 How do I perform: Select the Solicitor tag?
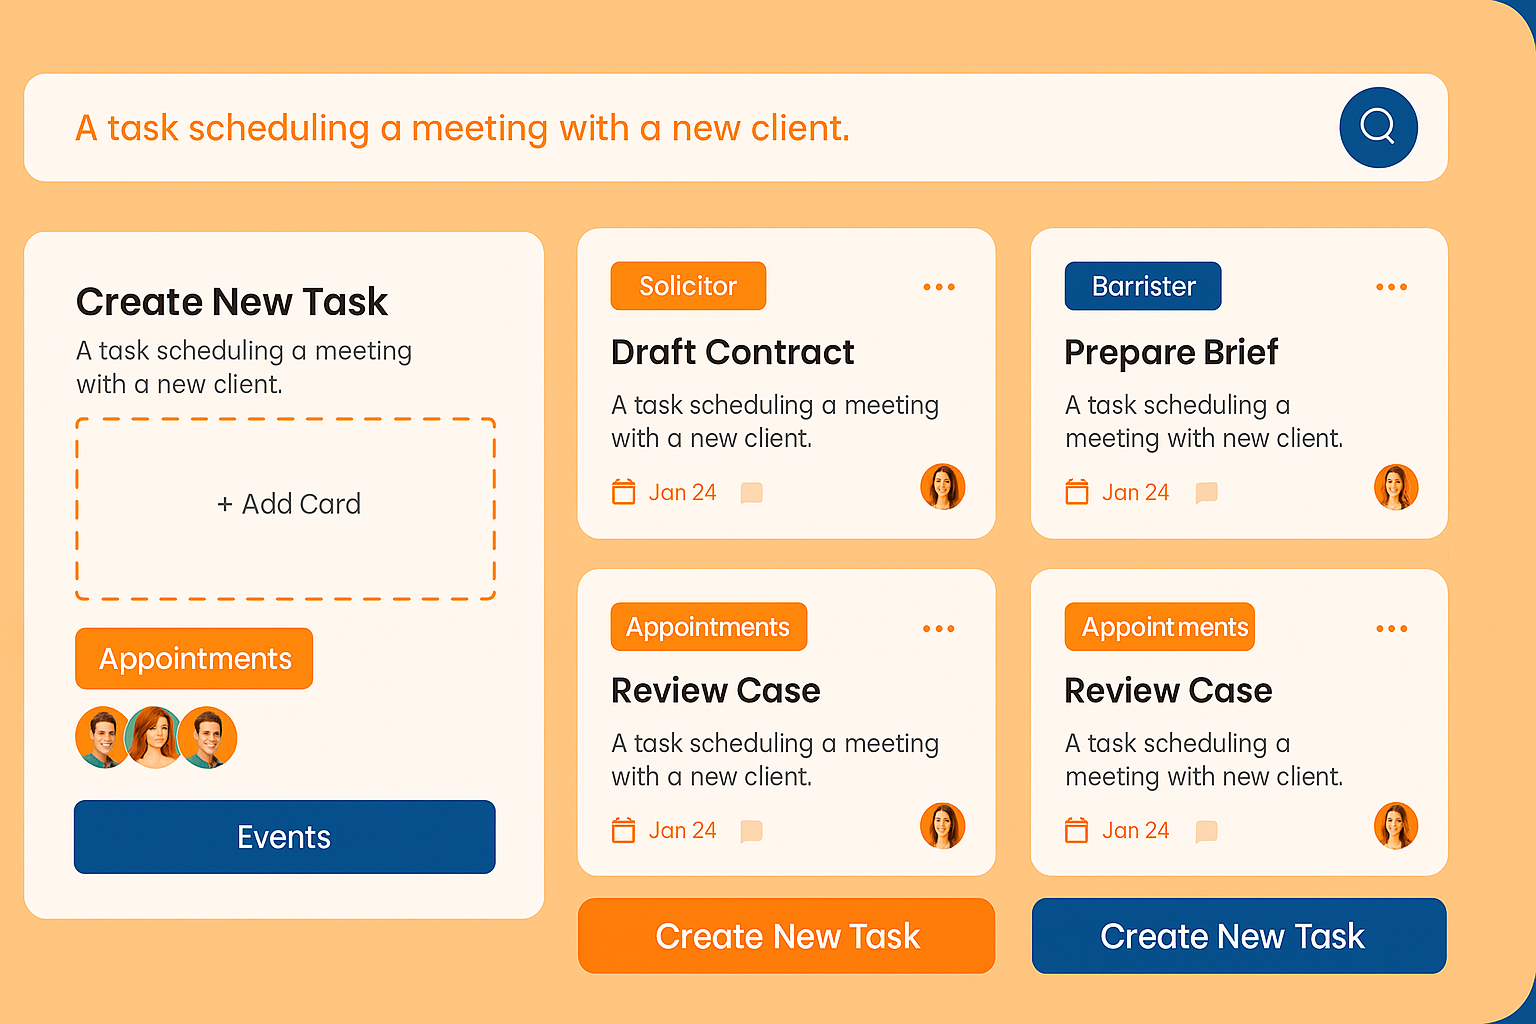[x=688, y=286]
